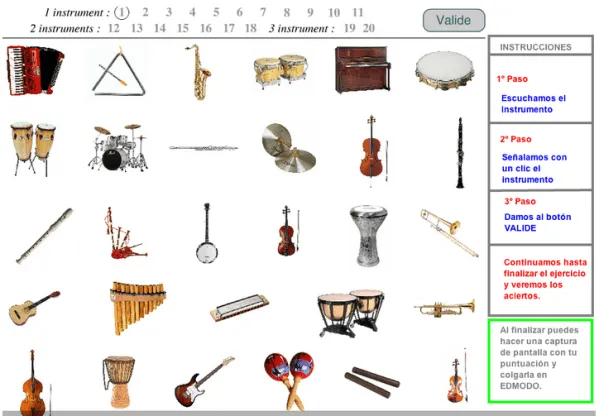Select the electric guitar

coord(204,381)
